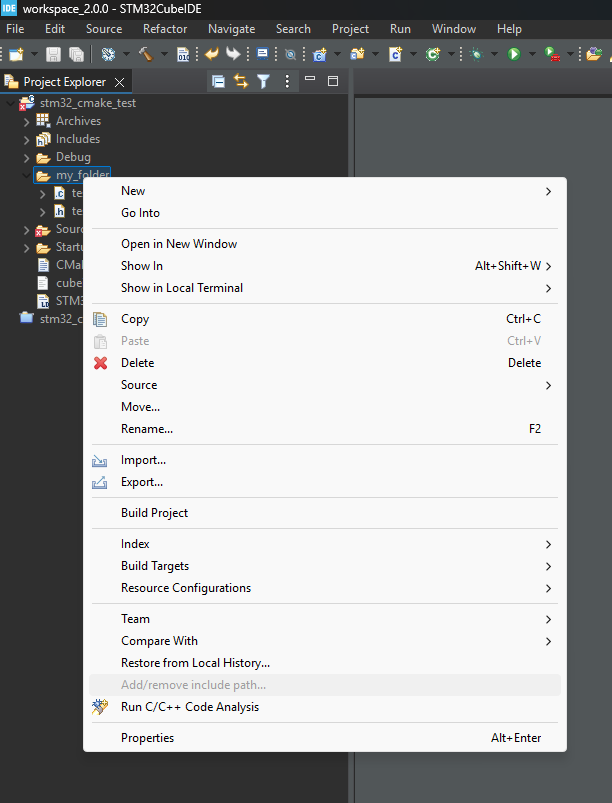Toggle Link with Editor icon
Image resolution: width=612 pixels, height=803 pixels.
pos(240,81)
